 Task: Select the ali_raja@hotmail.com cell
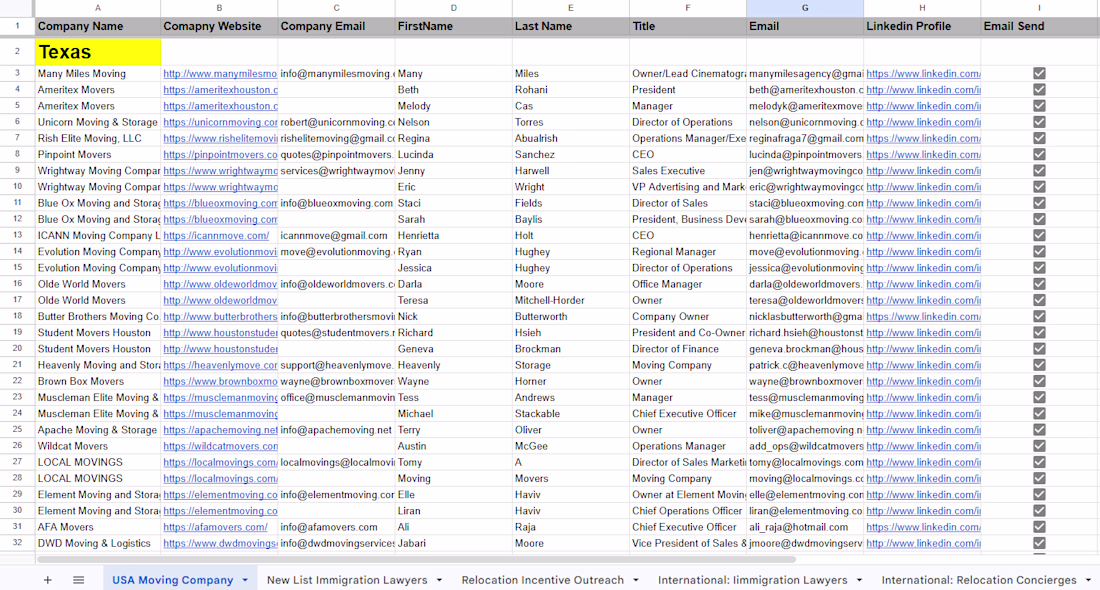pos(805,527)
